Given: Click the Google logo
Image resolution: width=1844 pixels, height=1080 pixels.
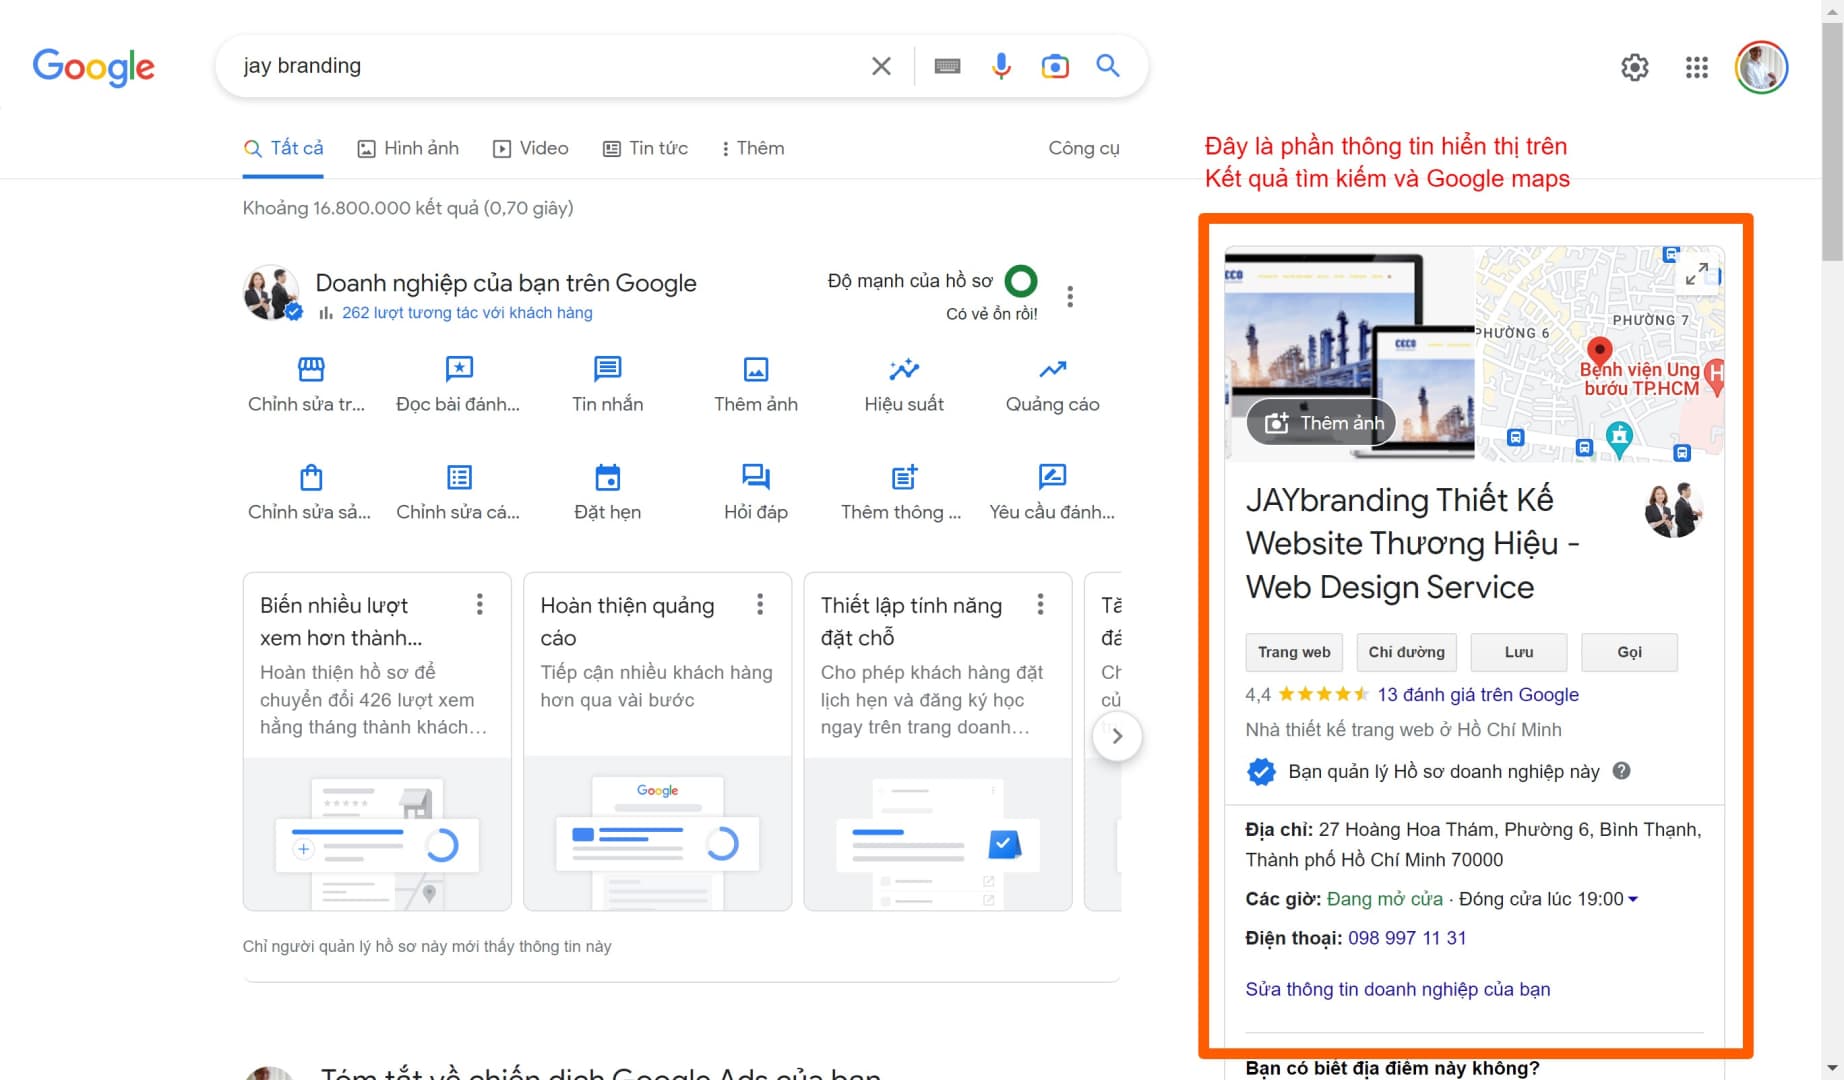Looking at the screenshot, I should click(x=94, y=67).
